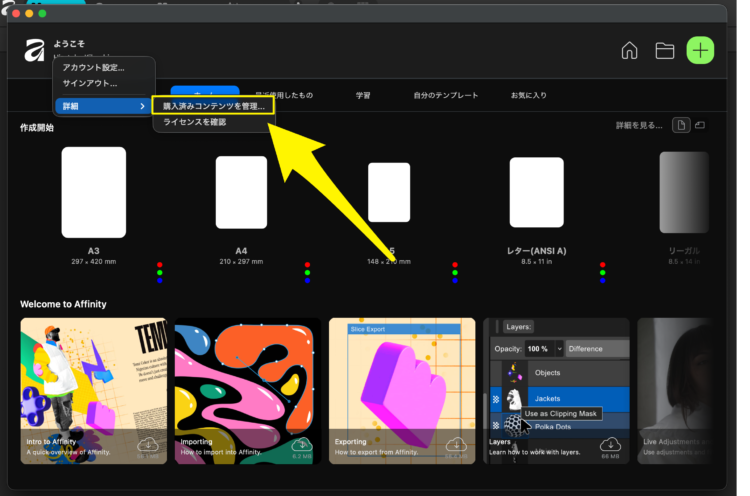The image size is (750, 496).
Task: Open アカウント設定... menu entry
Action: click(x=94, y=67)
